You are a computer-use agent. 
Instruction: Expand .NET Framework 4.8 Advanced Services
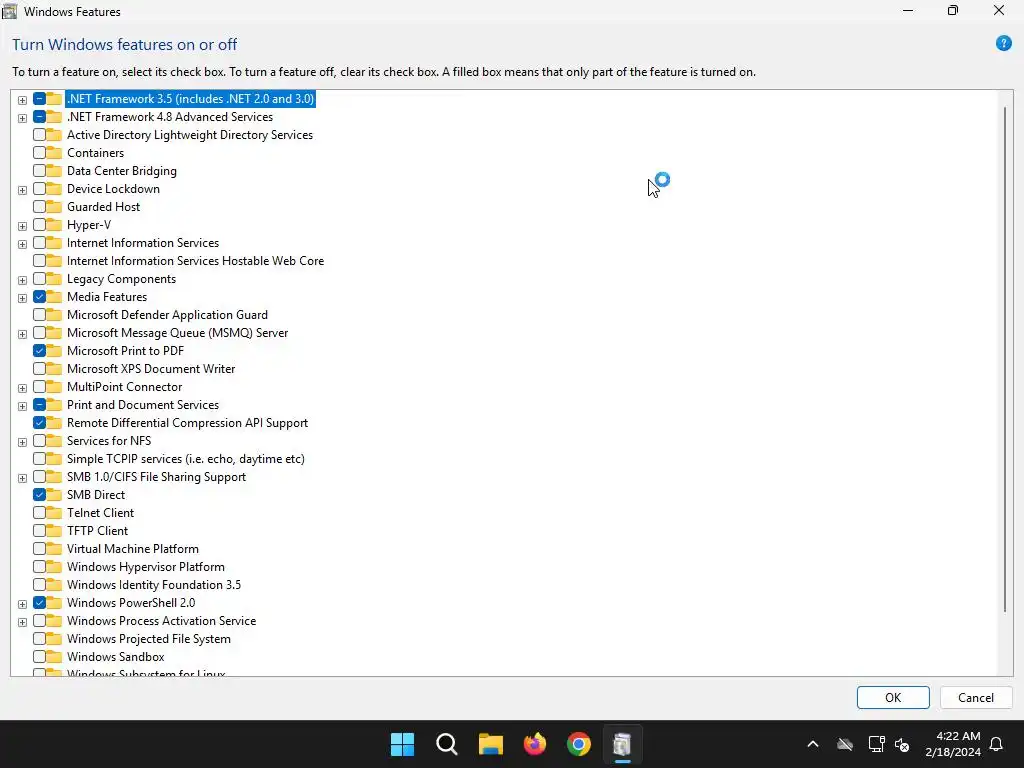tap(22, 118)
